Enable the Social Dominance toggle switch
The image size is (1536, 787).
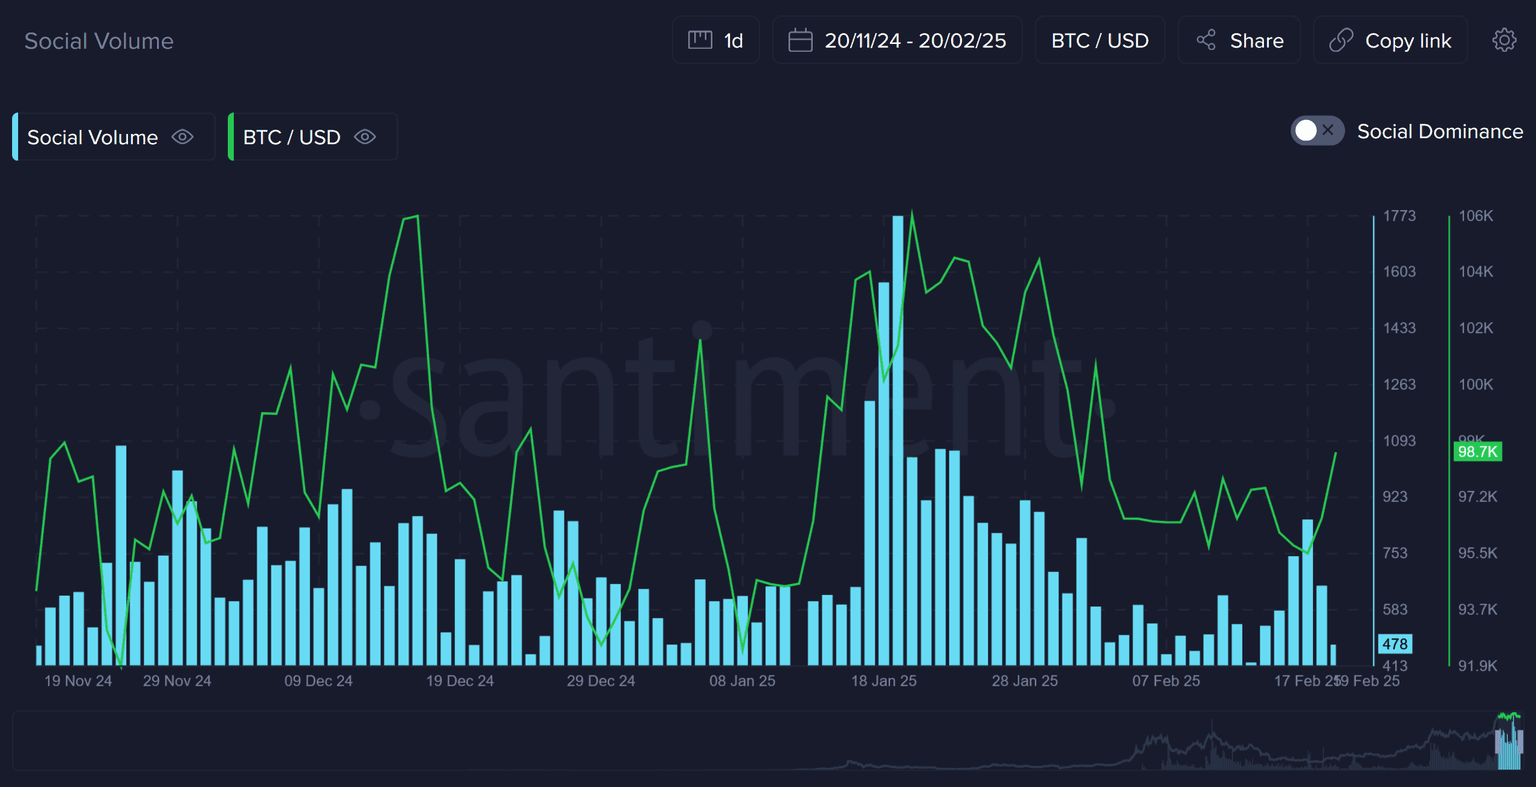pos(1317,131)
